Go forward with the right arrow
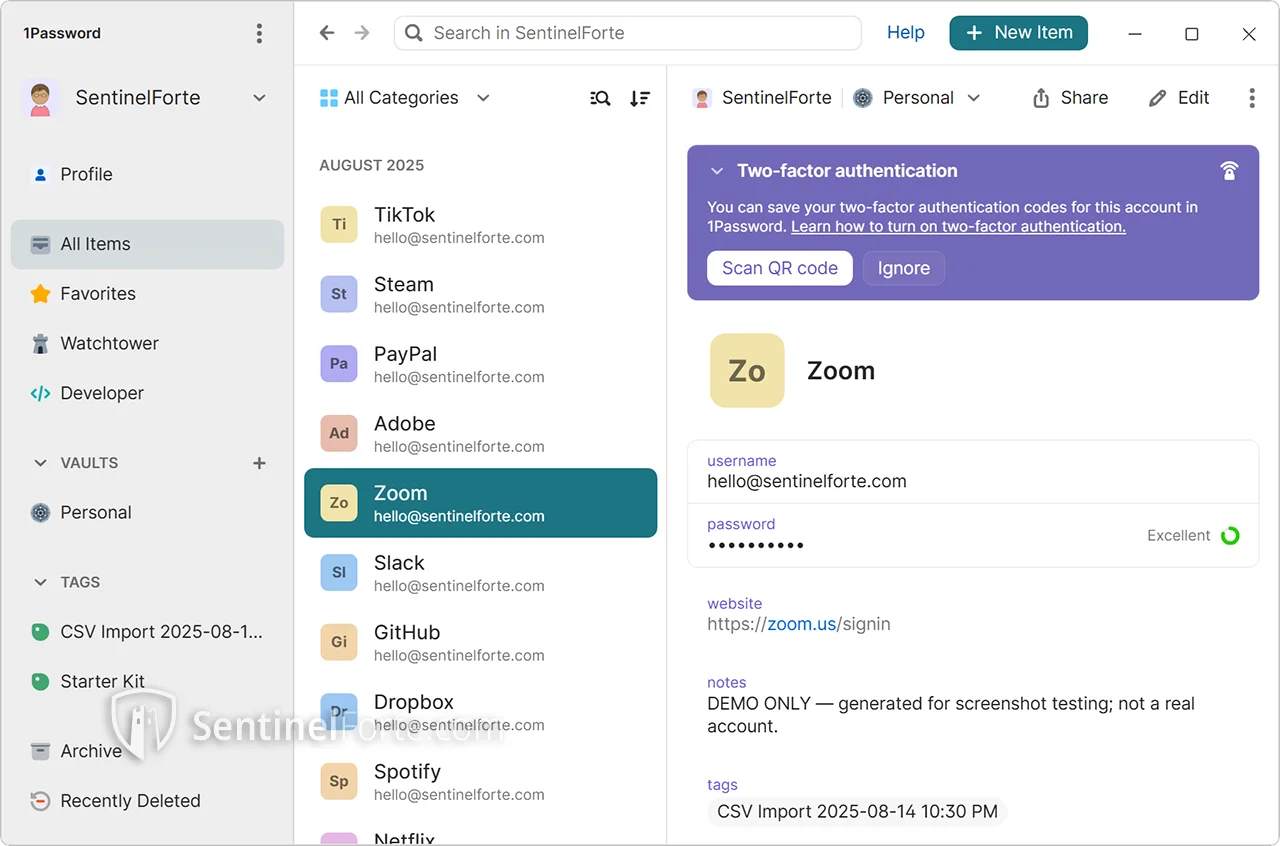 click(362, 33)
